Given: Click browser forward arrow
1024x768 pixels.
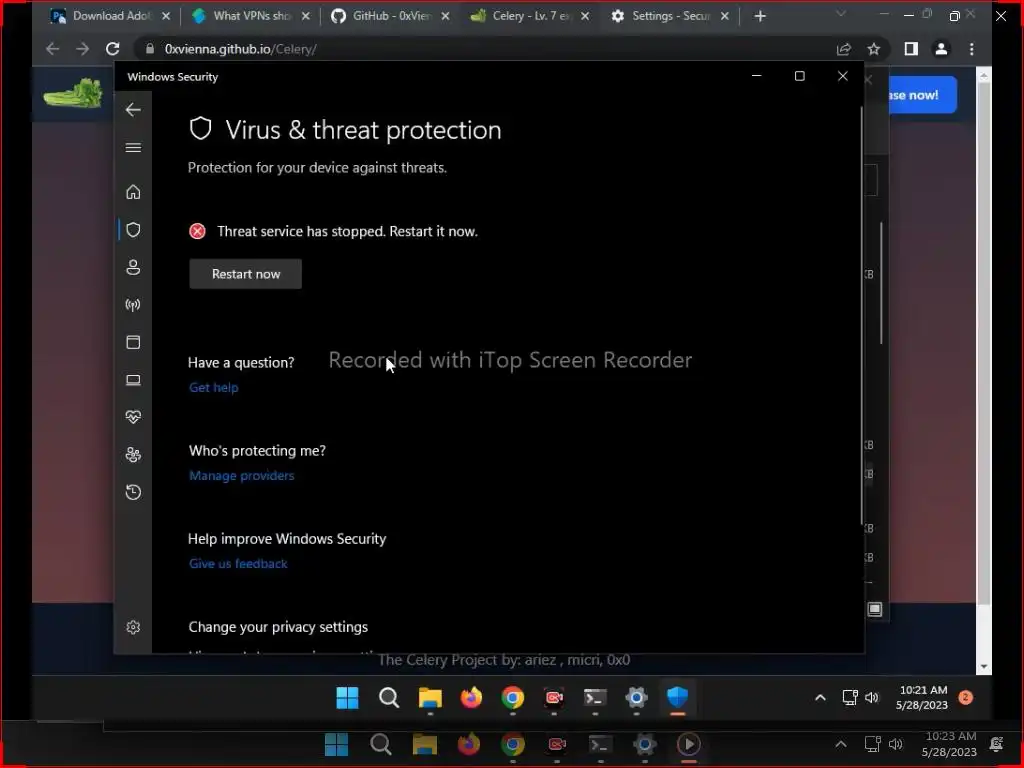Looking at the screenshot, I should coord(82,49).
